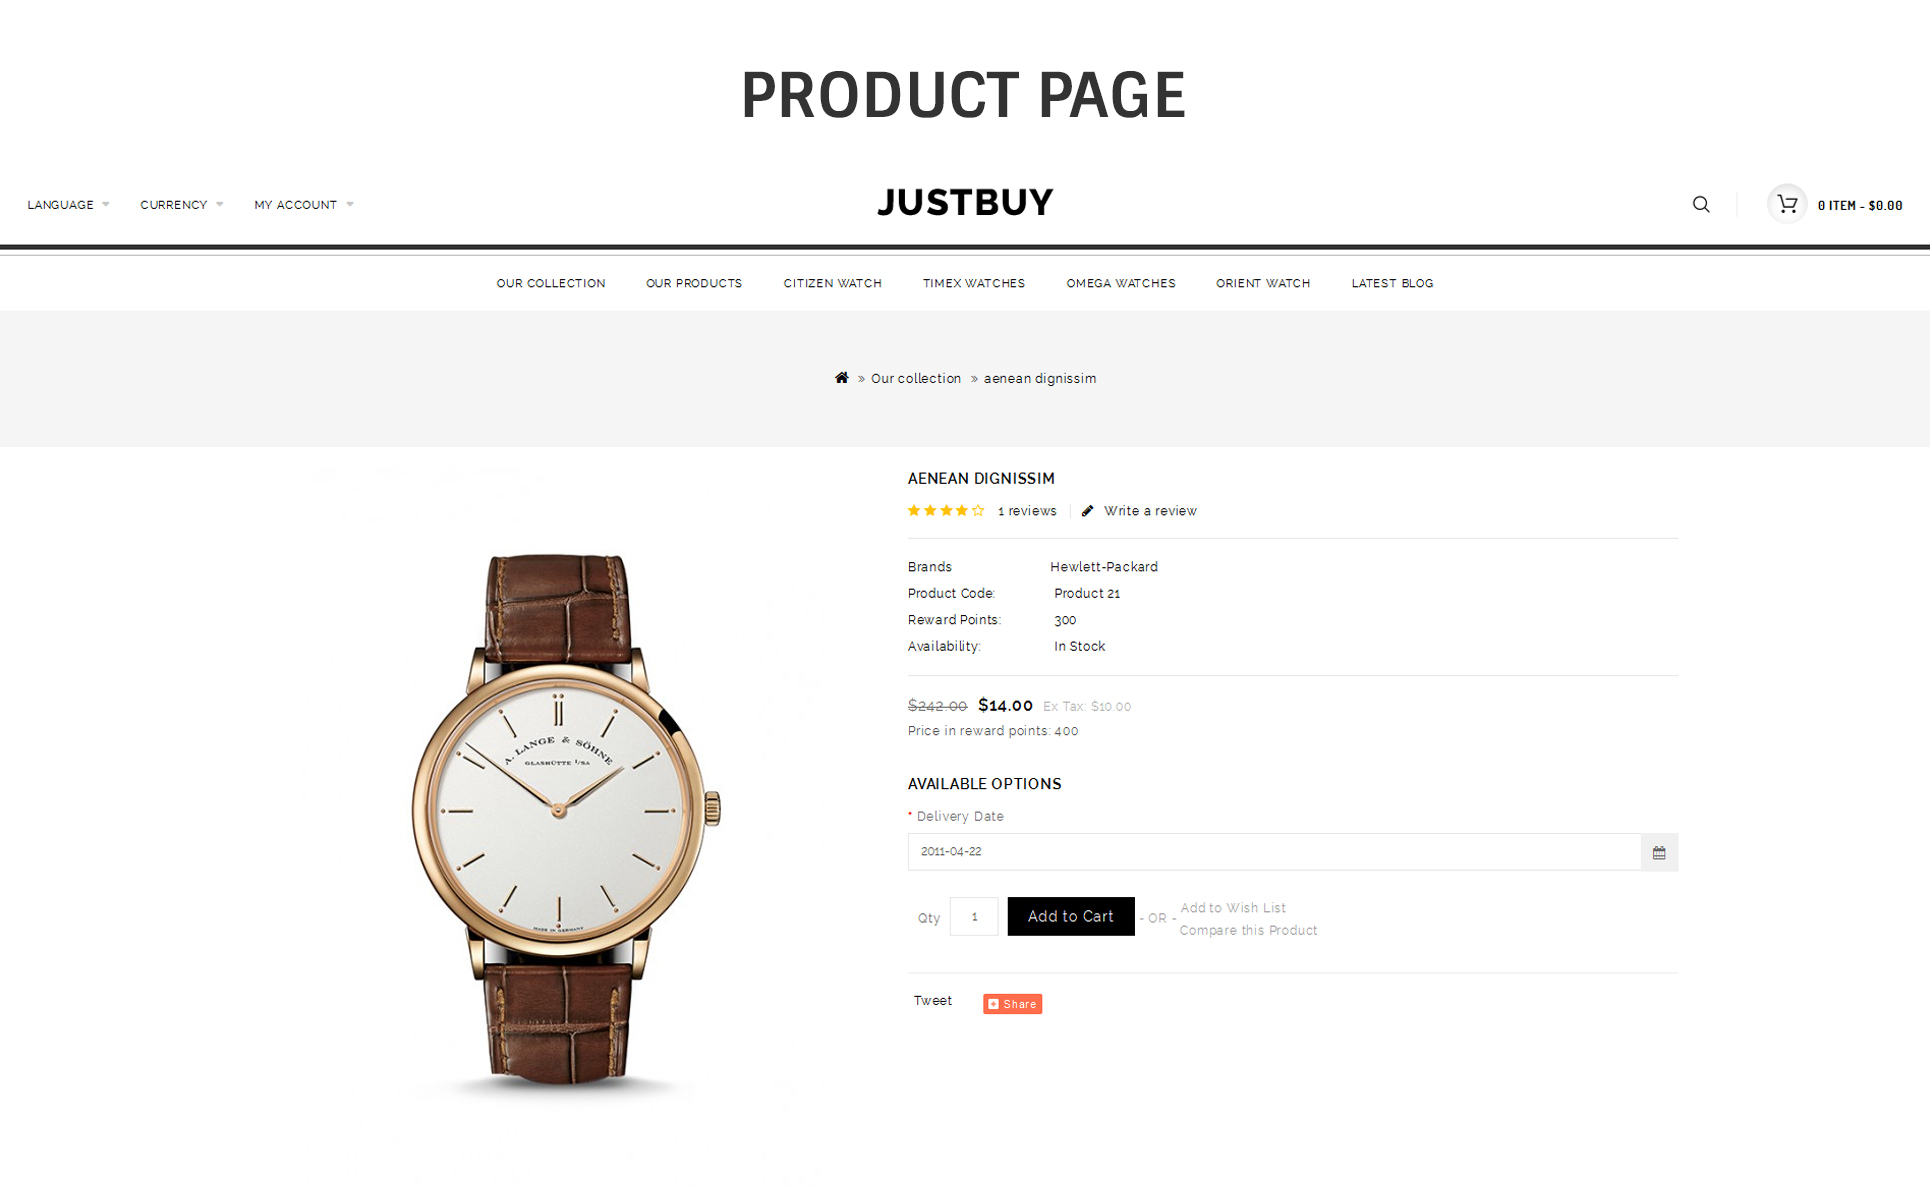
Task: Click the Delivery Date input field
Action: coord(1274,852)
